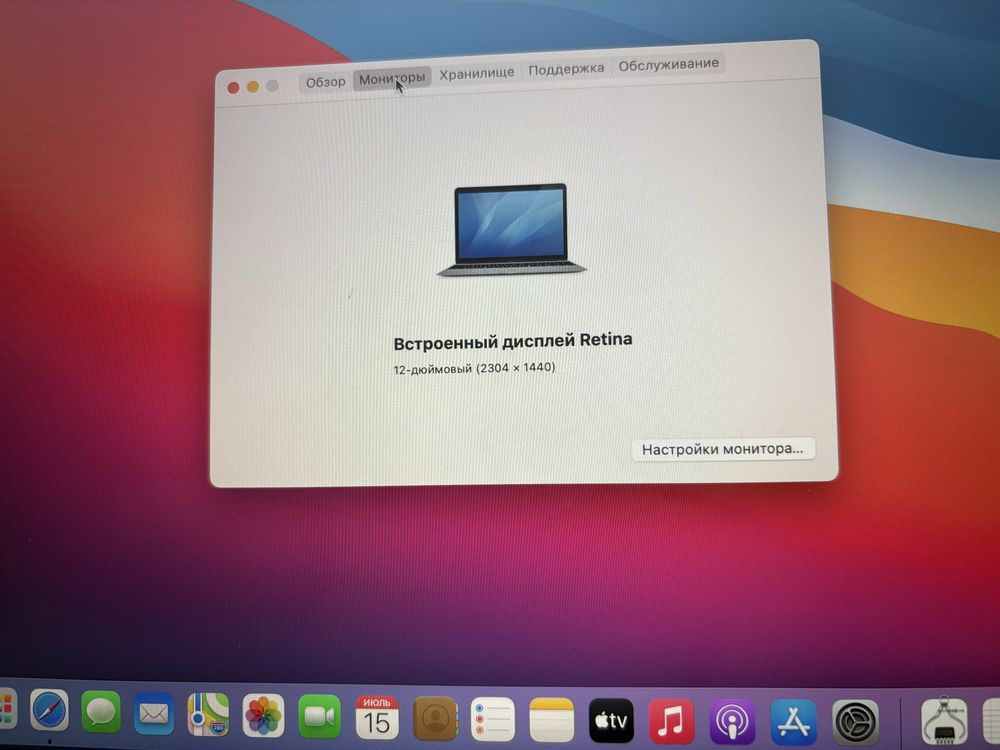Switch to the Хранилище tab
The image size is (1000, 750).
tap(476, 73)
